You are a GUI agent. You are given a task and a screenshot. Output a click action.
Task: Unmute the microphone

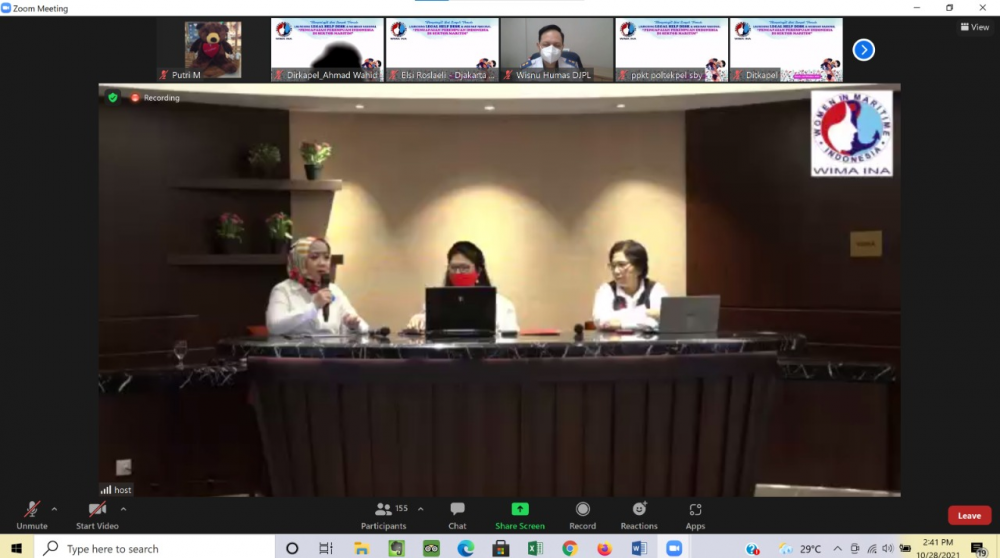[32, 515]
